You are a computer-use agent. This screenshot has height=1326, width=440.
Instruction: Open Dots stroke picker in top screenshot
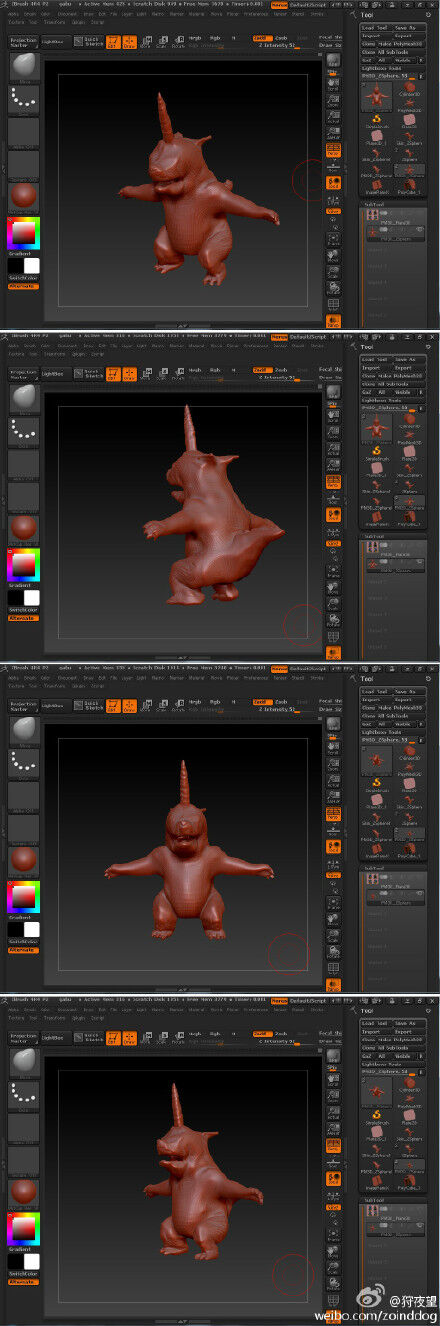pos(24,100)
